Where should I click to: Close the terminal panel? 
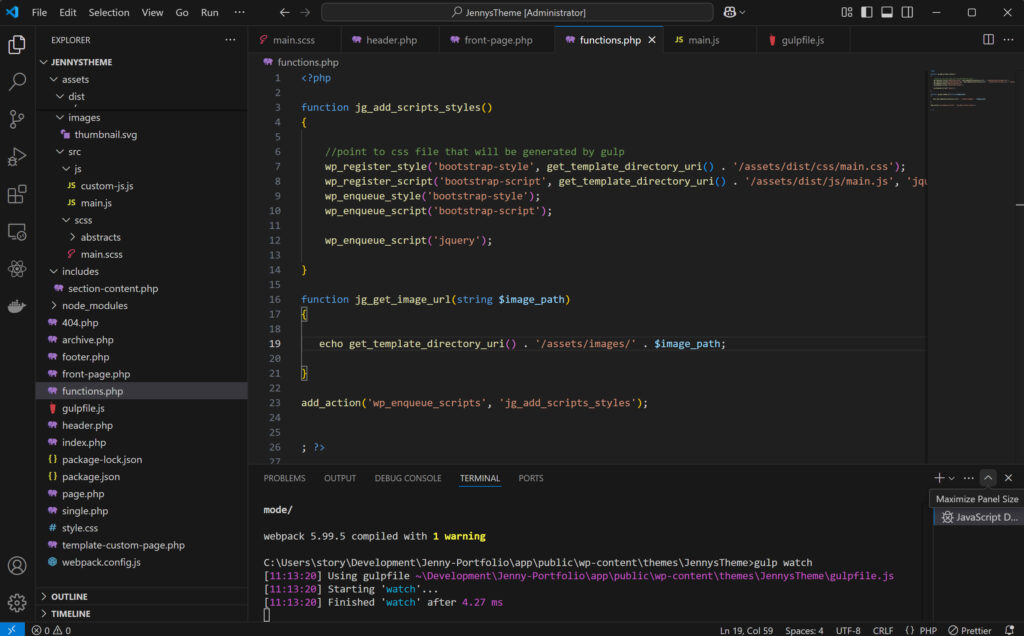pyautogui.click(x=1008, y=478)
